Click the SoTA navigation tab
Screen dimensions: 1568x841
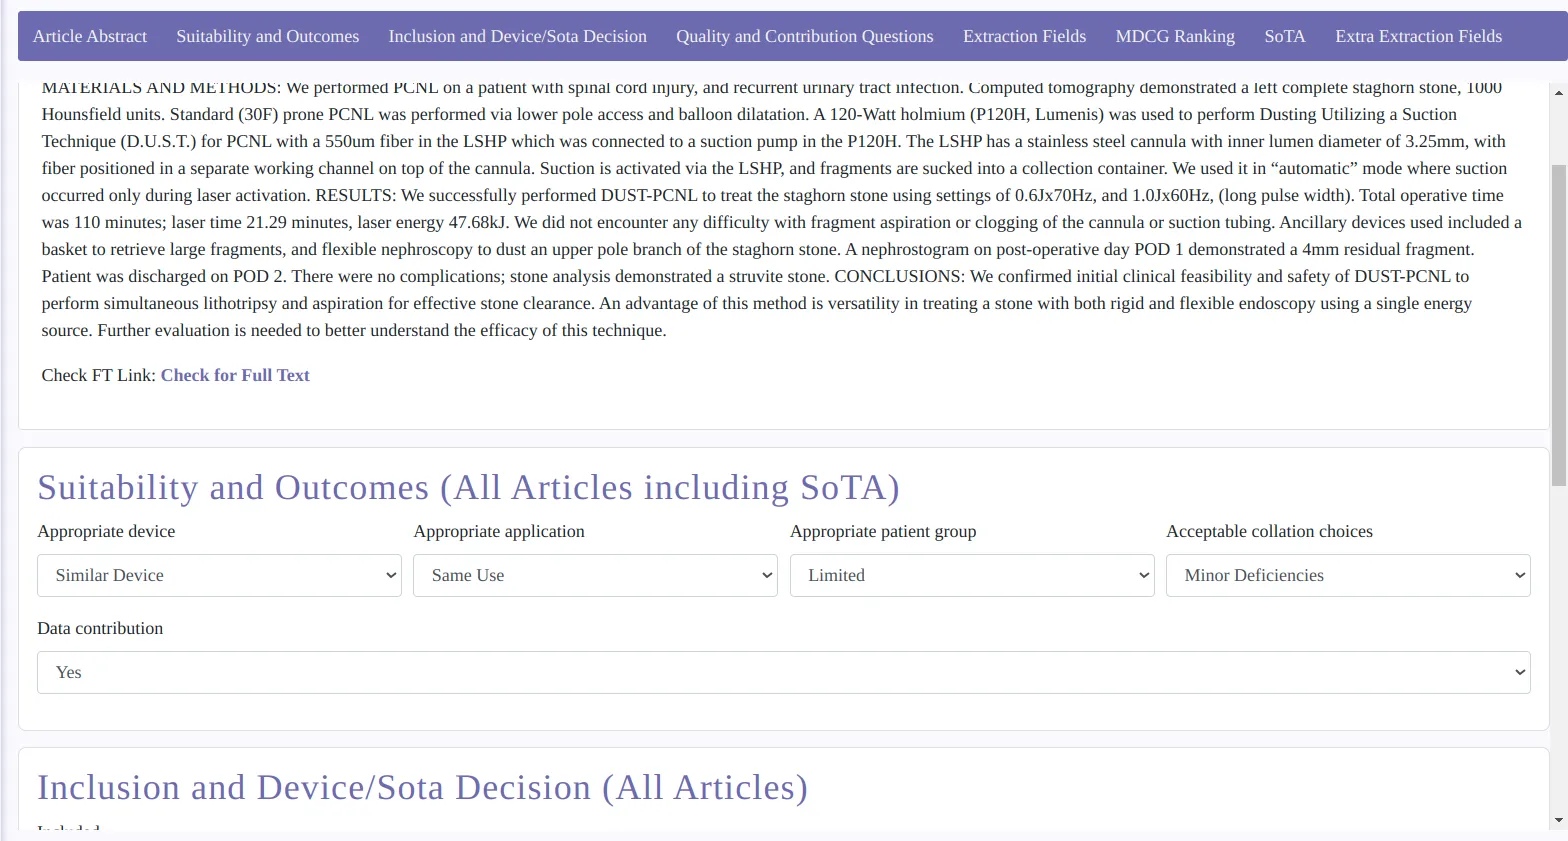coord(1284,36)
